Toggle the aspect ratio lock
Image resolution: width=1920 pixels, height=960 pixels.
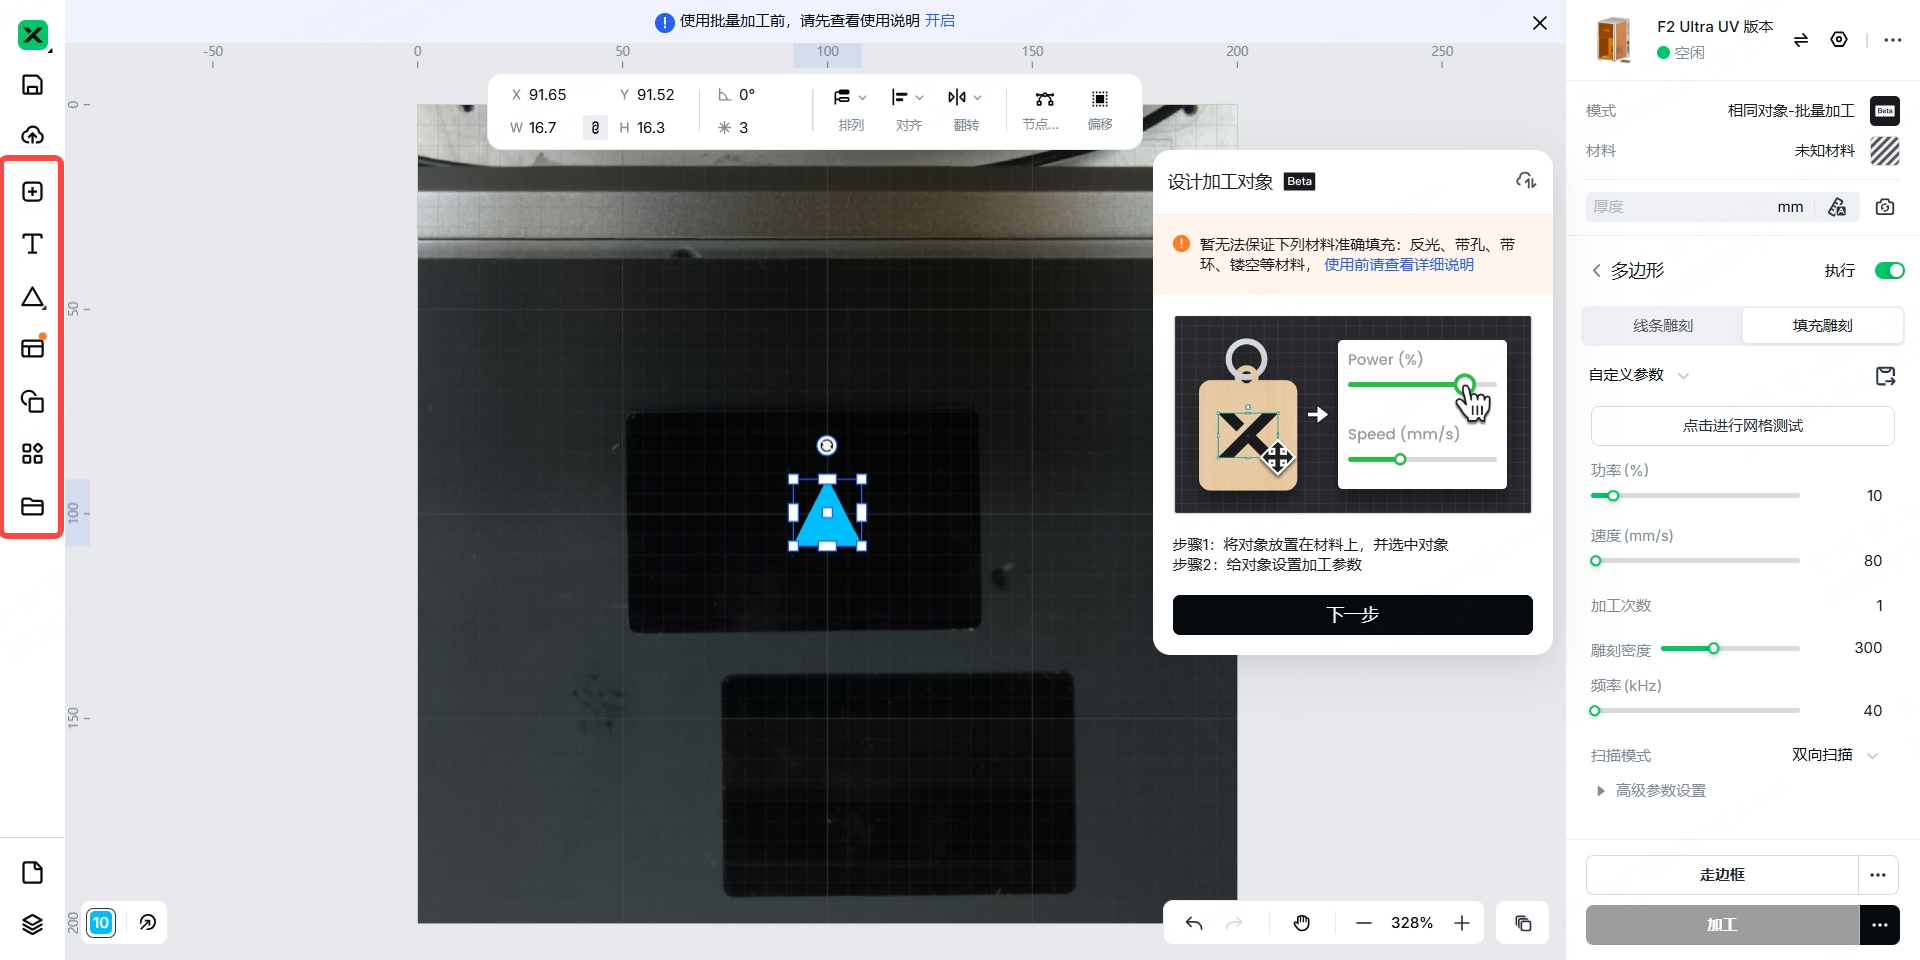pyautogui.click(x=595, y=128)
